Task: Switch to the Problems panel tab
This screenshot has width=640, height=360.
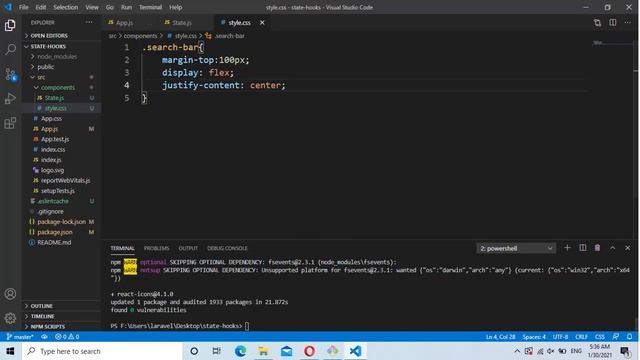Action: [x=156, y=248]
